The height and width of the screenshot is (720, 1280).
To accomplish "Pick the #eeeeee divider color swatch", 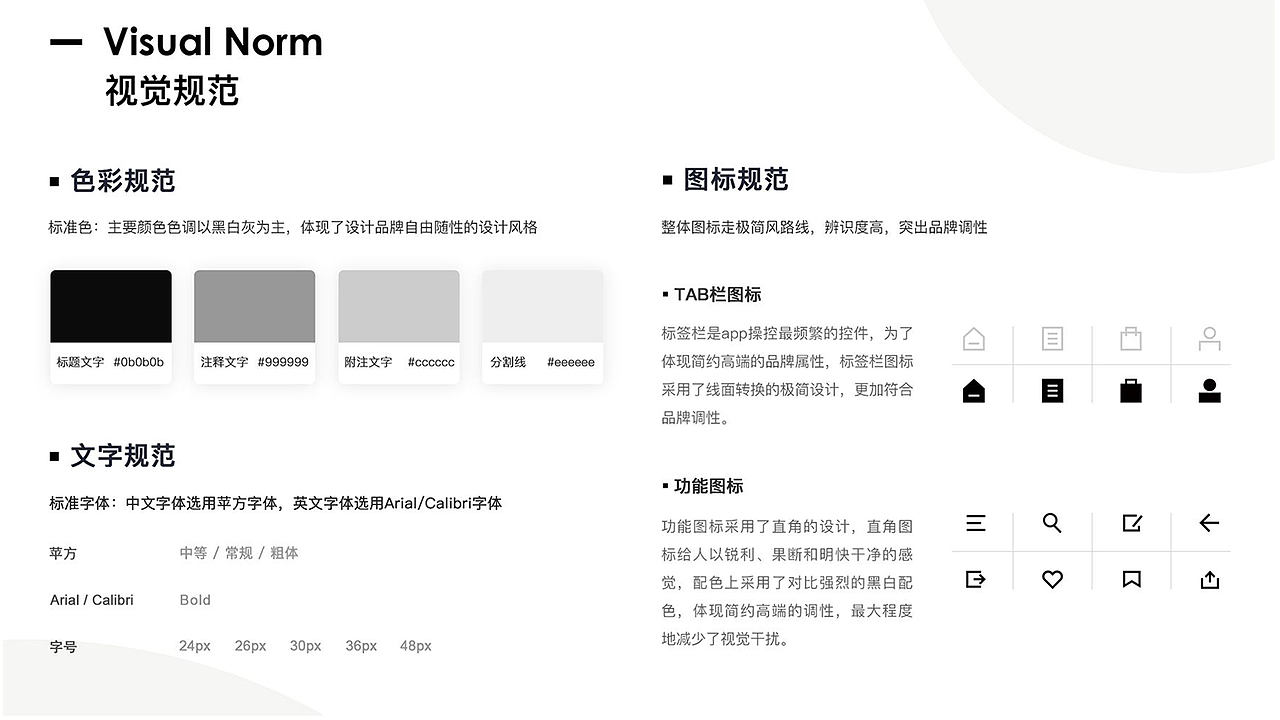I will click(543, 306).
